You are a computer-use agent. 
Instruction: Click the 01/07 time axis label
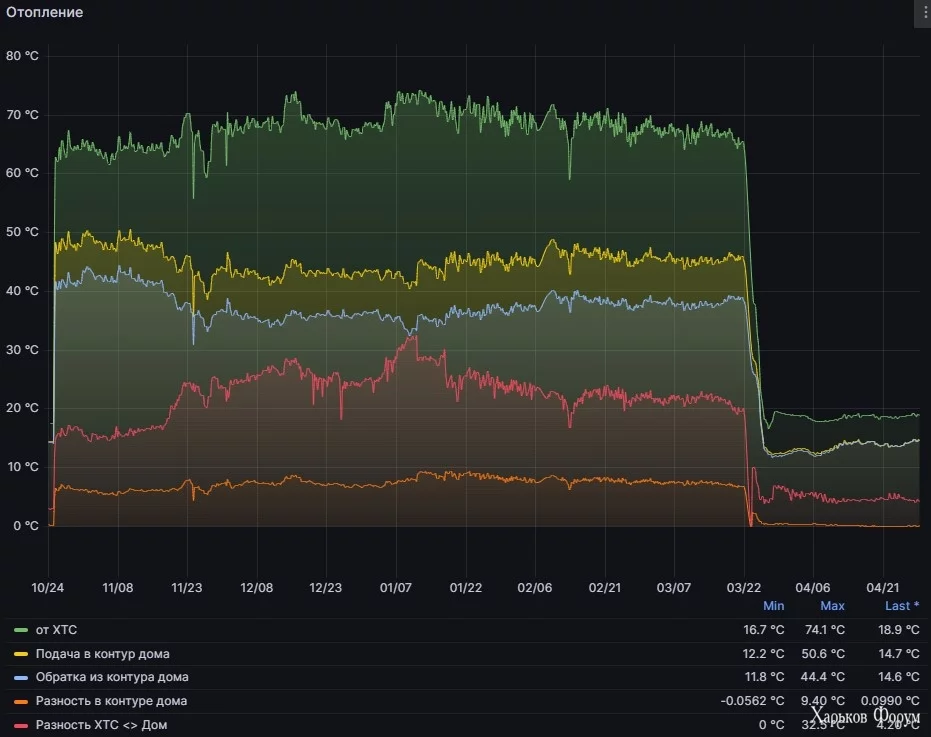pyautogui.click(x=396, y=587)
